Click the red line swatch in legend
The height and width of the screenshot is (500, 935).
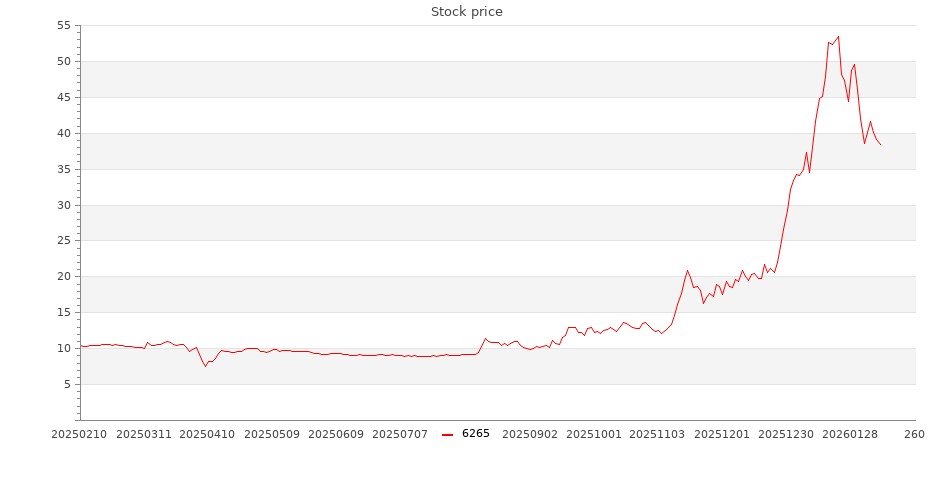[x=448, y=434]
